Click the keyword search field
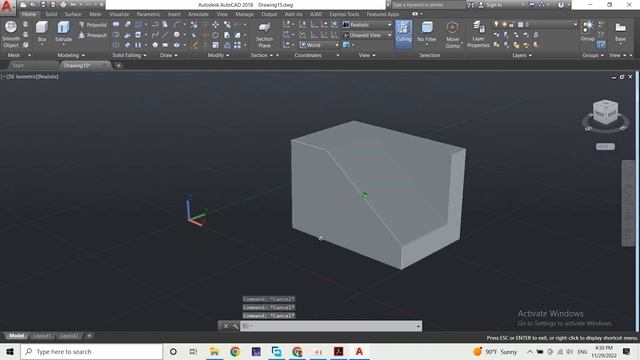Image resolution: width=640 pixels, height=360 pixels. click(428, 5)
